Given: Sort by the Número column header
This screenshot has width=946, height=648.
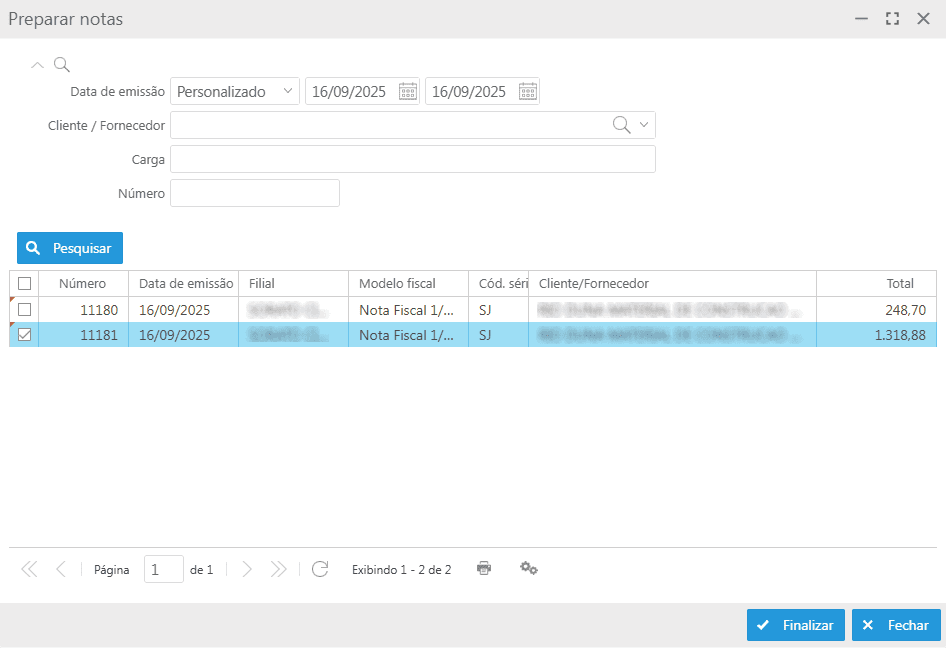Looking at the screenshot, I should point(82,284).
